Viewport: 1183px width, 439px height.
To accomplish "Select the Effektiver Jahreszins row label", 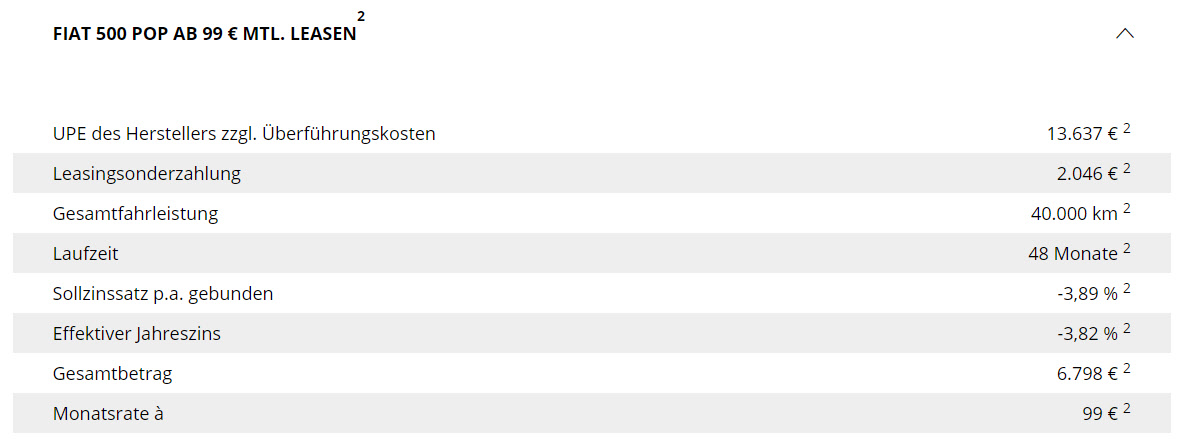I will 137,334.
